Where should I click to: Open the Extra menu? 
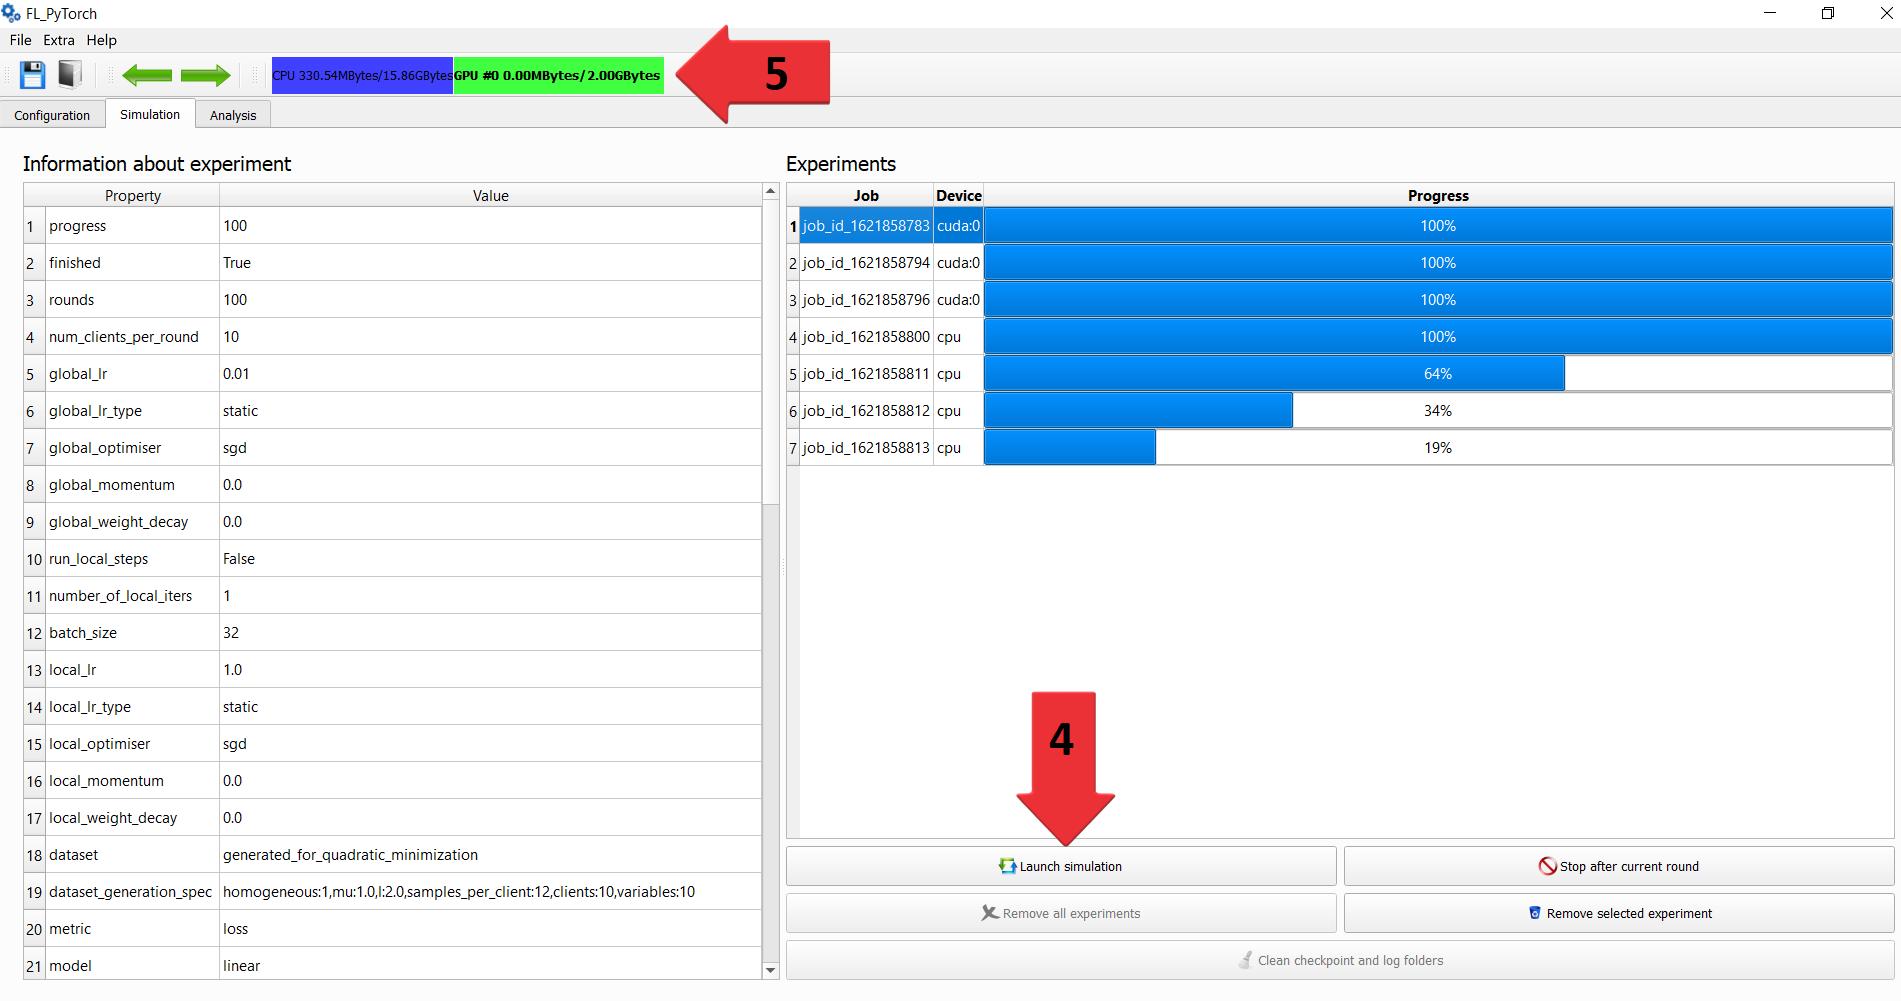click(59, 40)
